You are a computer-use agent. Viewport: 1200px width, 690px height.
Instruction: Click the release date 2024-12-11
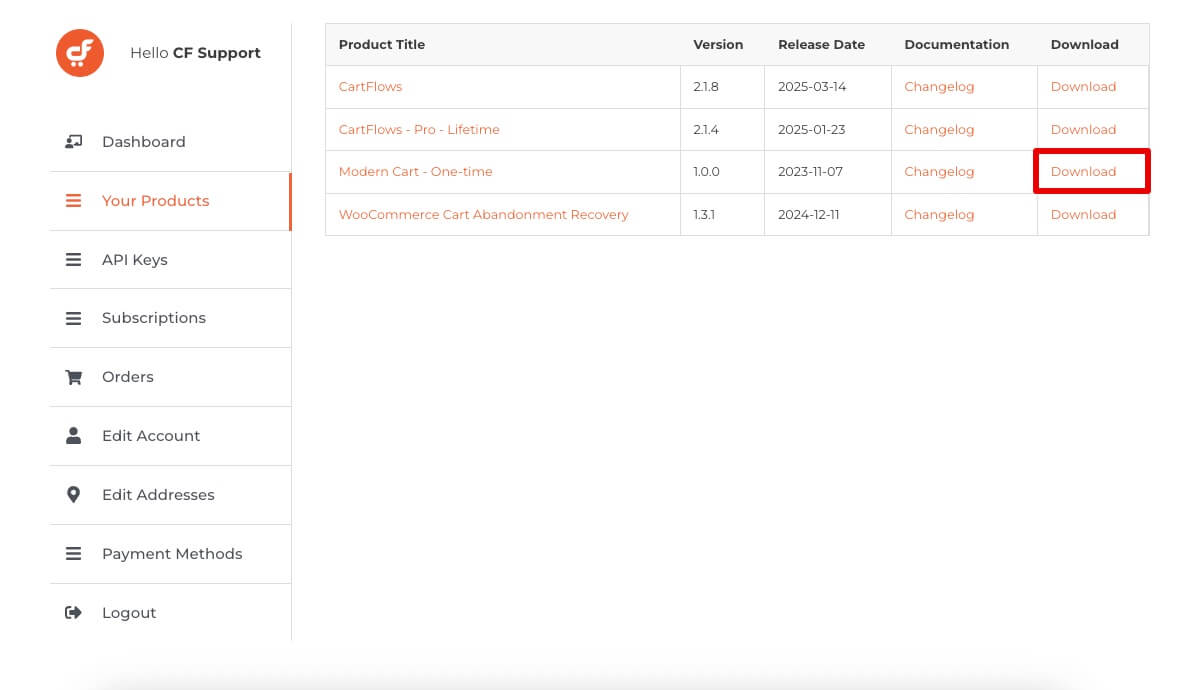tap(811, 215)
